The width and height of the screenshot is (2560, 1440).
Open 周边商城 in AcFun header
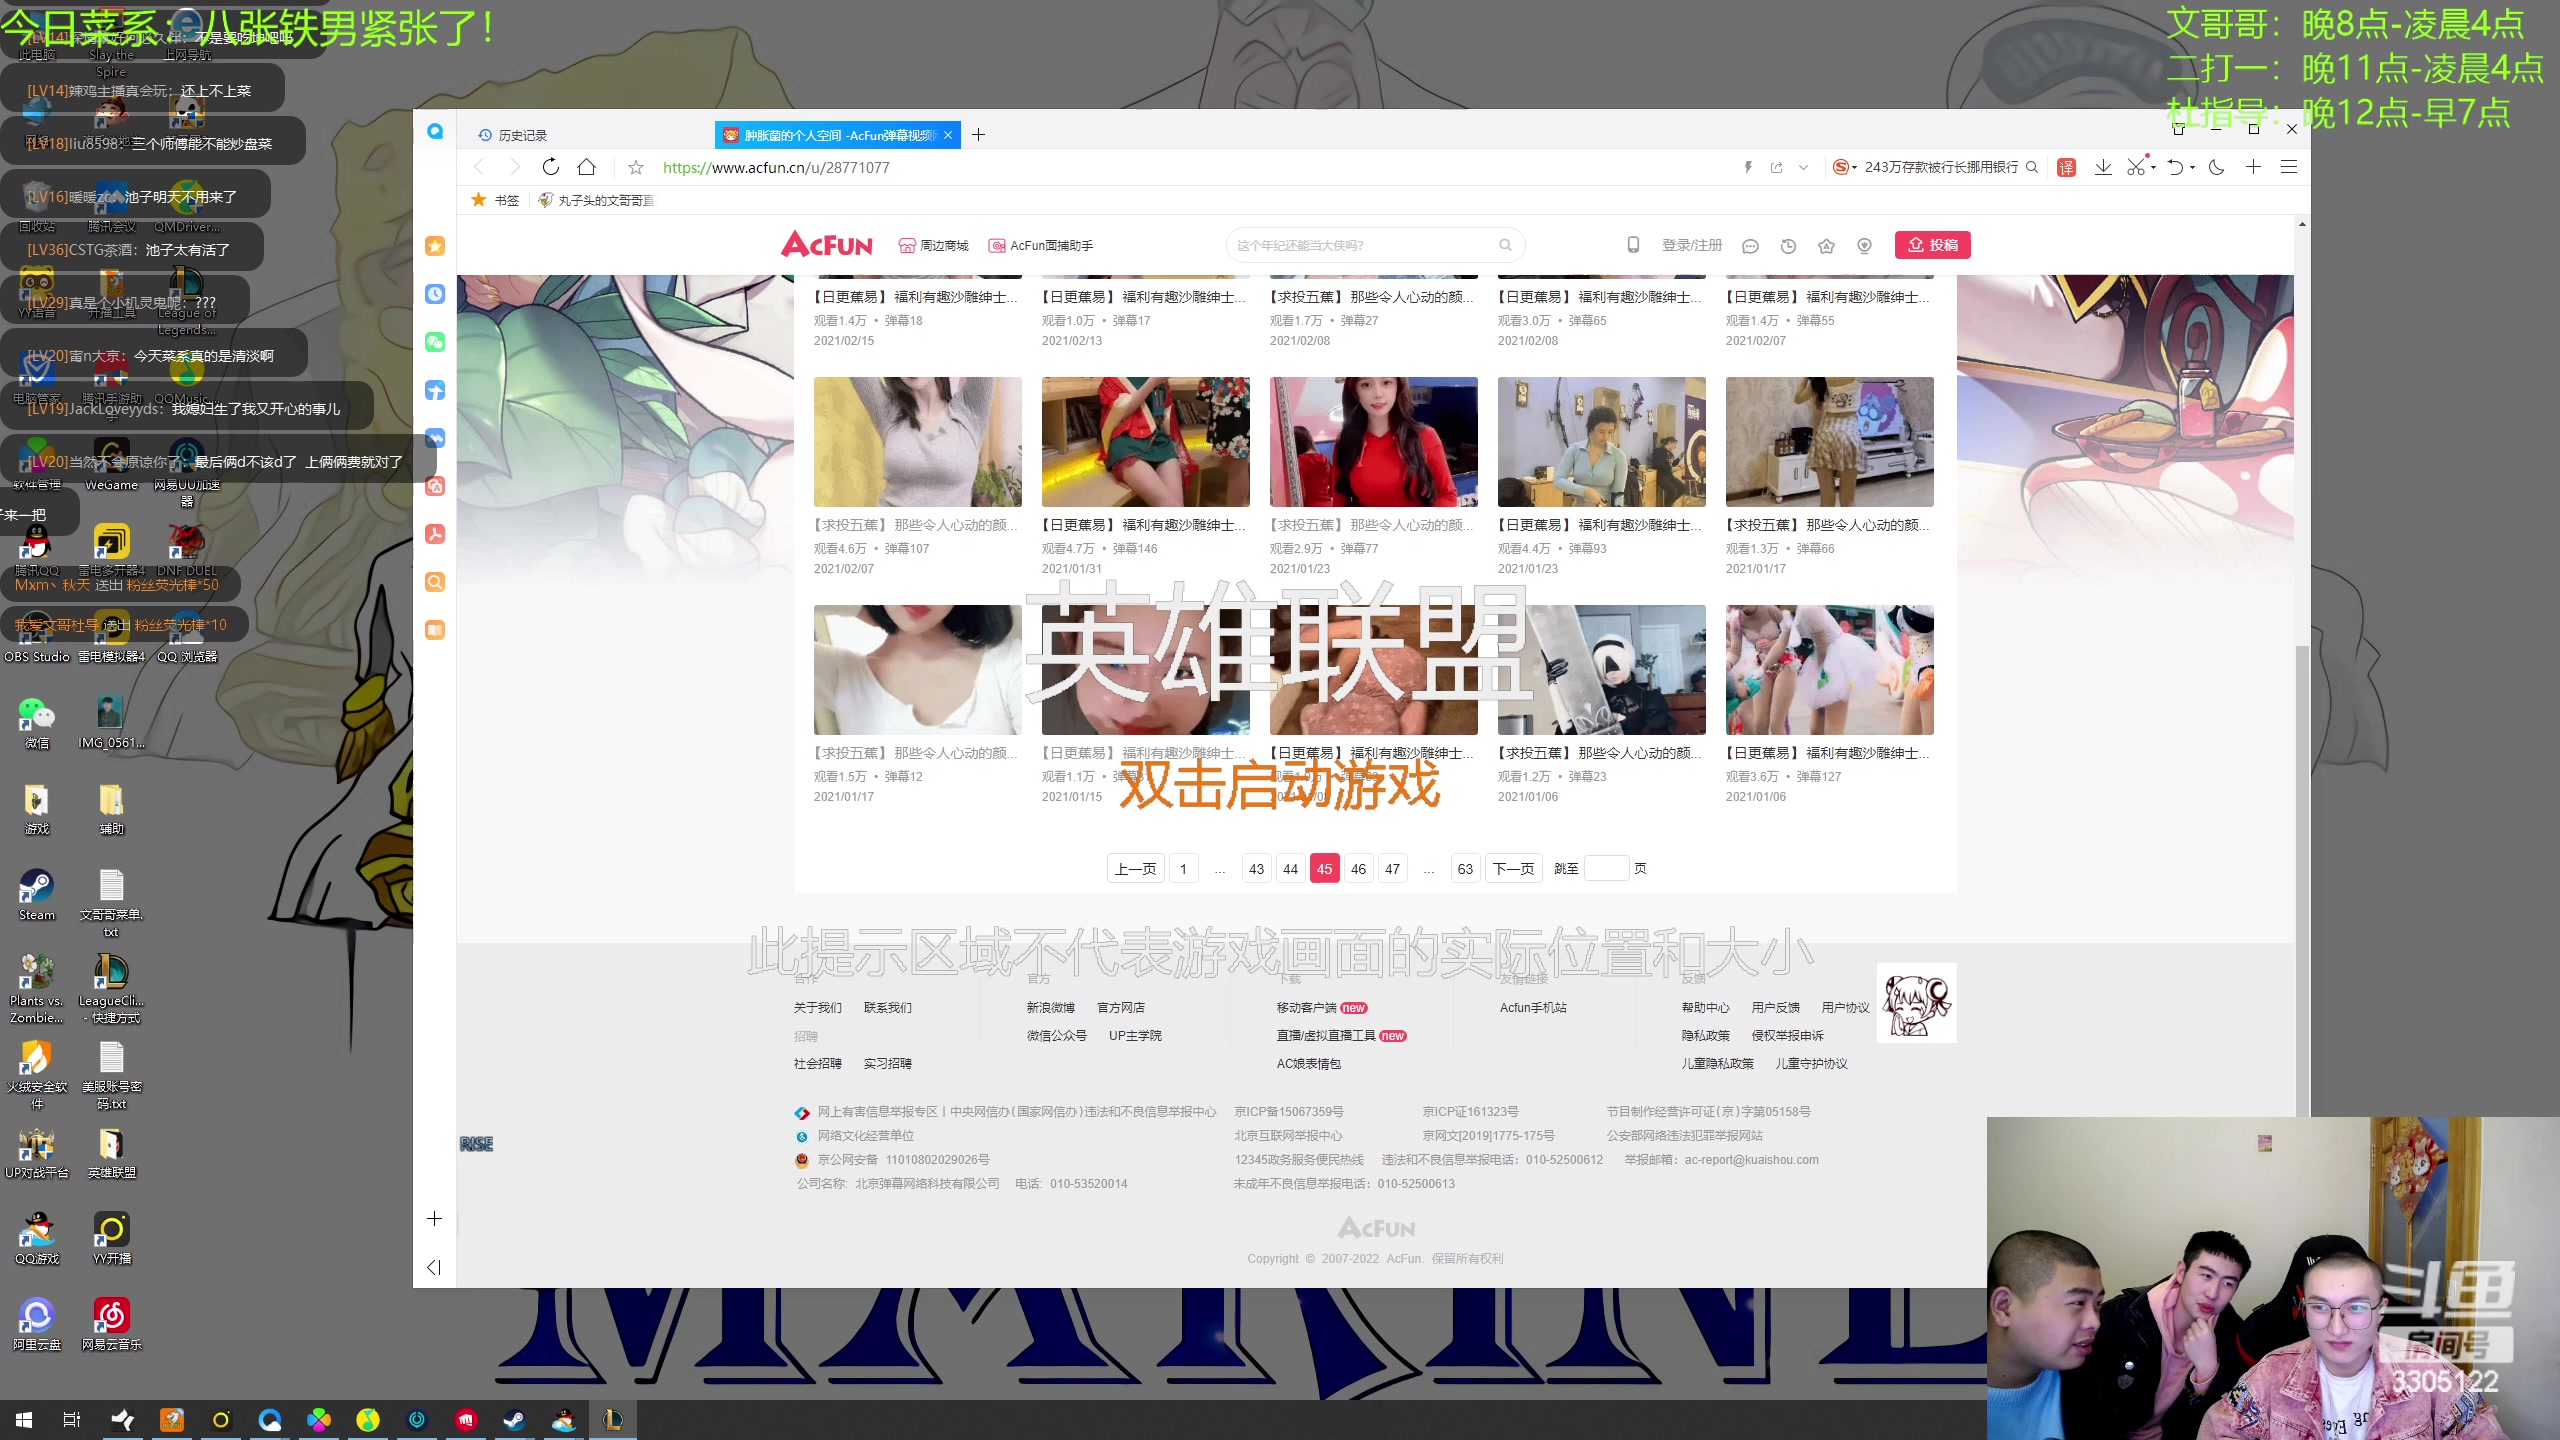[x=933, y=246]
